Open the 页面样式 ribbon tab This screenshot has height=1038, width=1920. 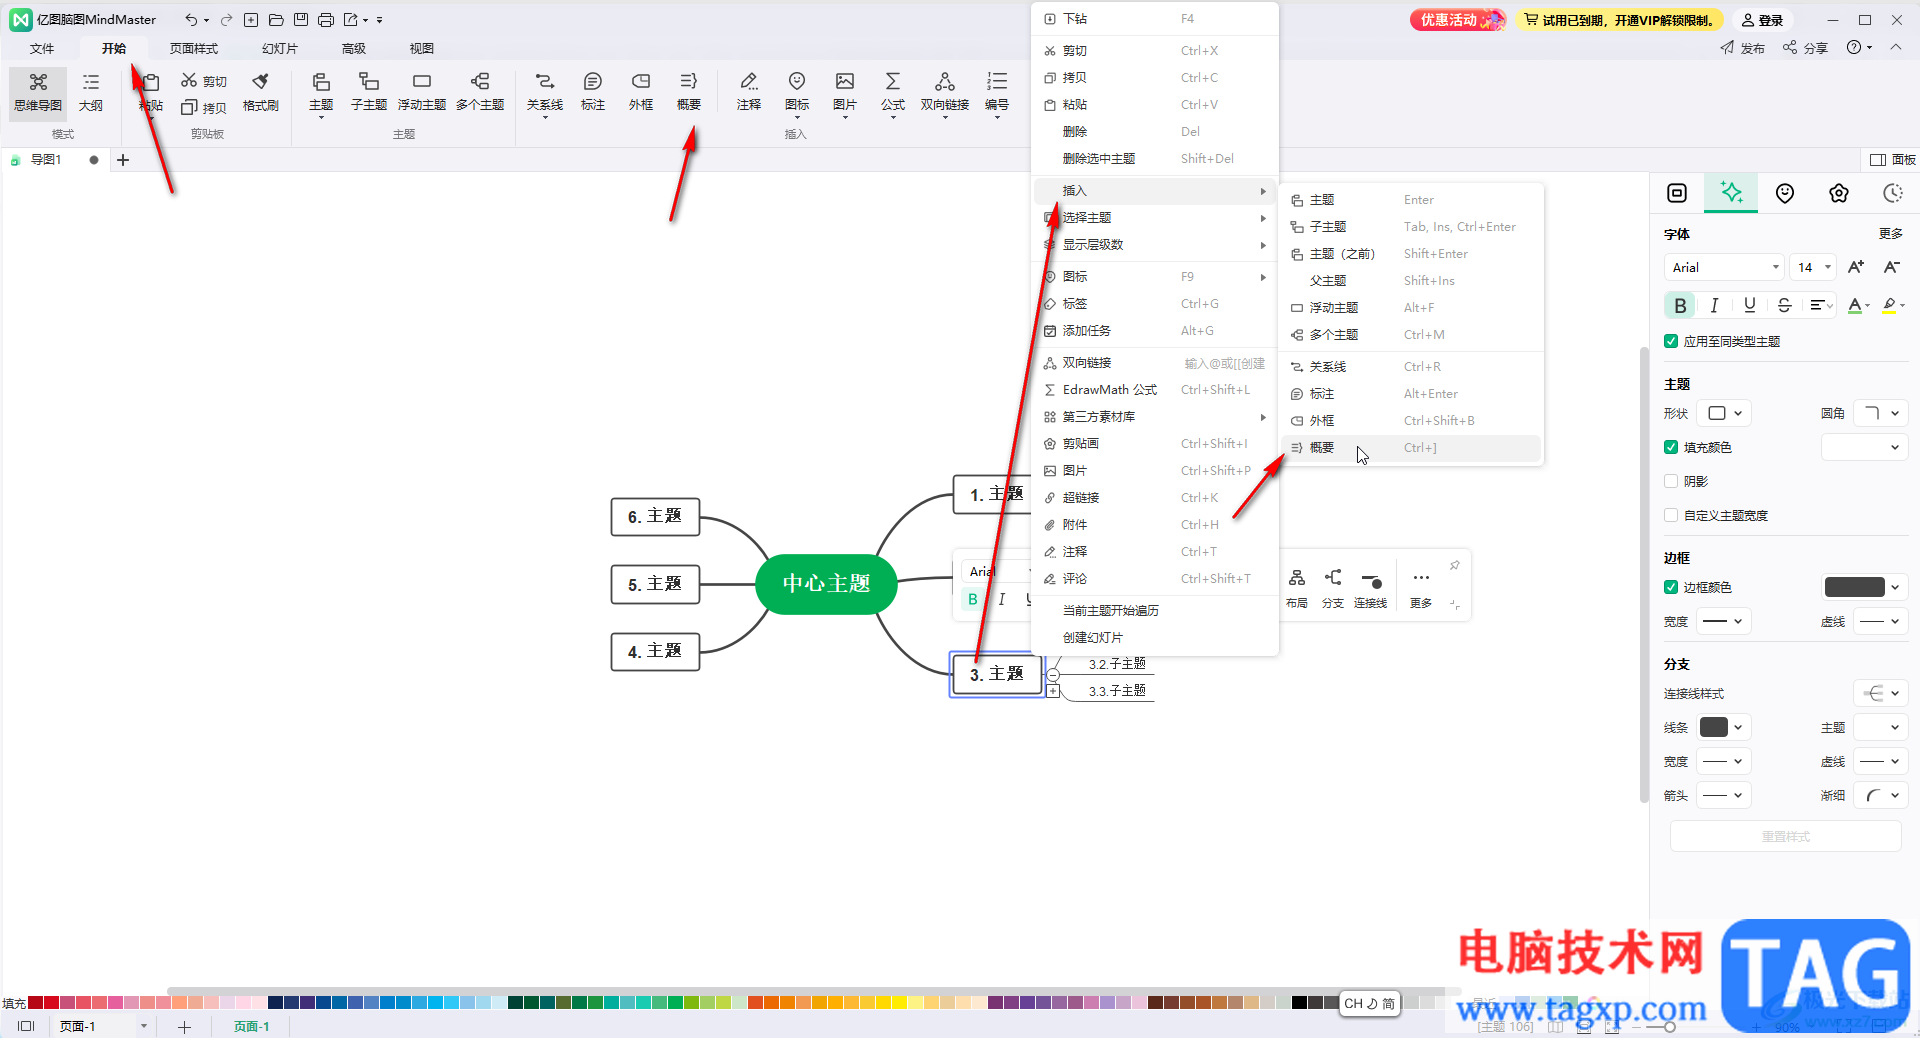(193, 48)
